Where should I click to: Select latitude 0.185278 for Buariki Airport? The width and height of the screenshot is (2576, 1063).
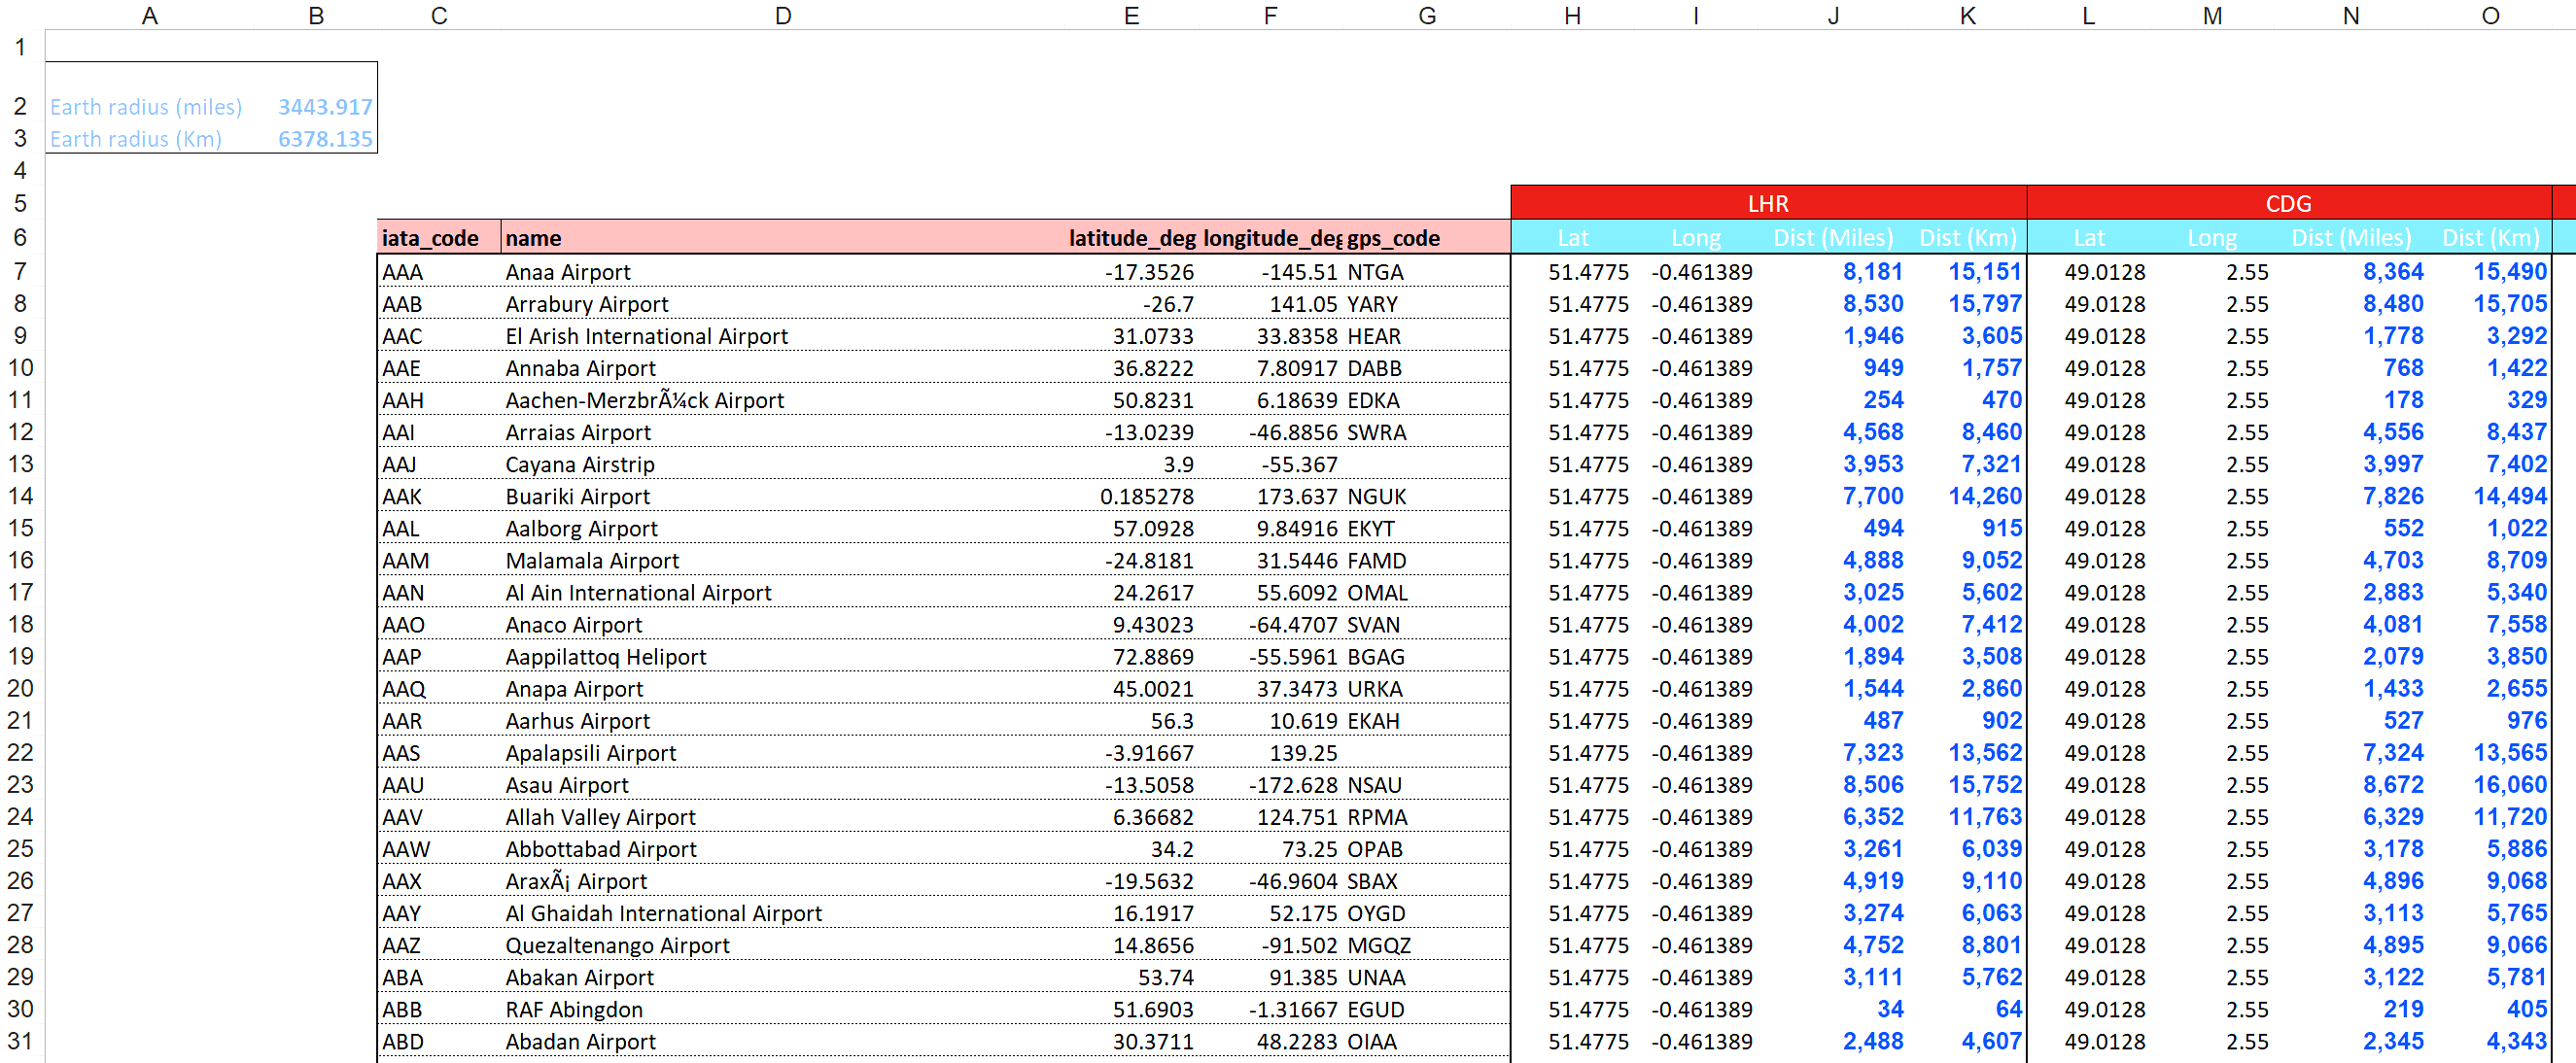tap(1131, 496)
